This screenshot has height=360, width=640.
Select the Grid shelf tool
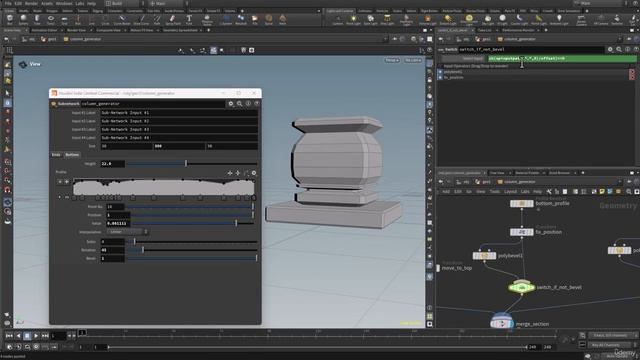click(x=64, y=19)
